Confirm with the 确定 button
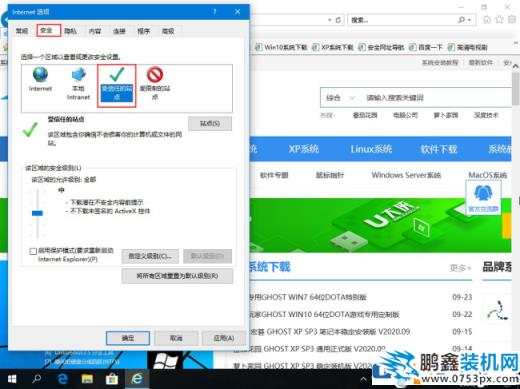Image resolution: width=520 pixels, height=389 pixels. click(128, 338)
